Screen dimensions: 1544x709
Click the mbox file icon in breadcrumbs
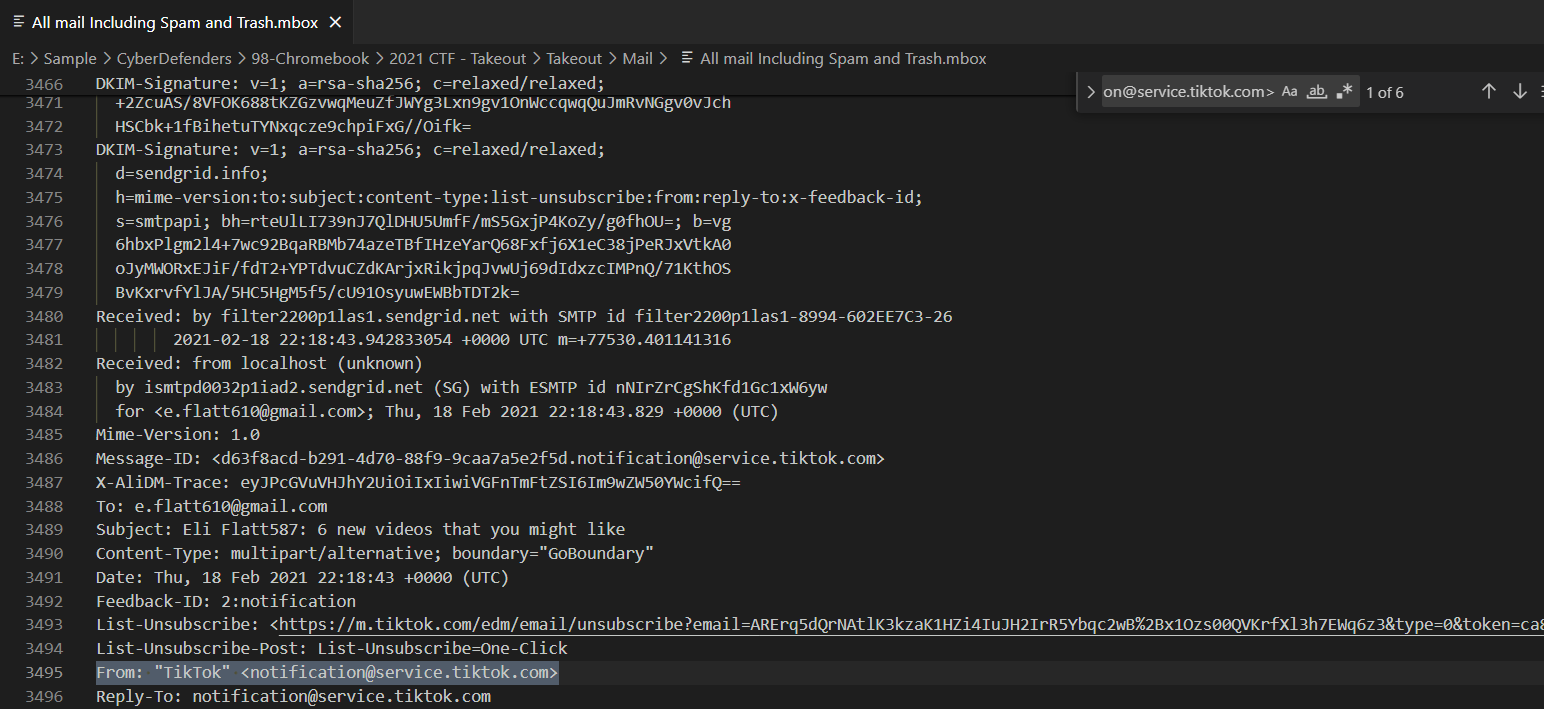pos(686,59)
